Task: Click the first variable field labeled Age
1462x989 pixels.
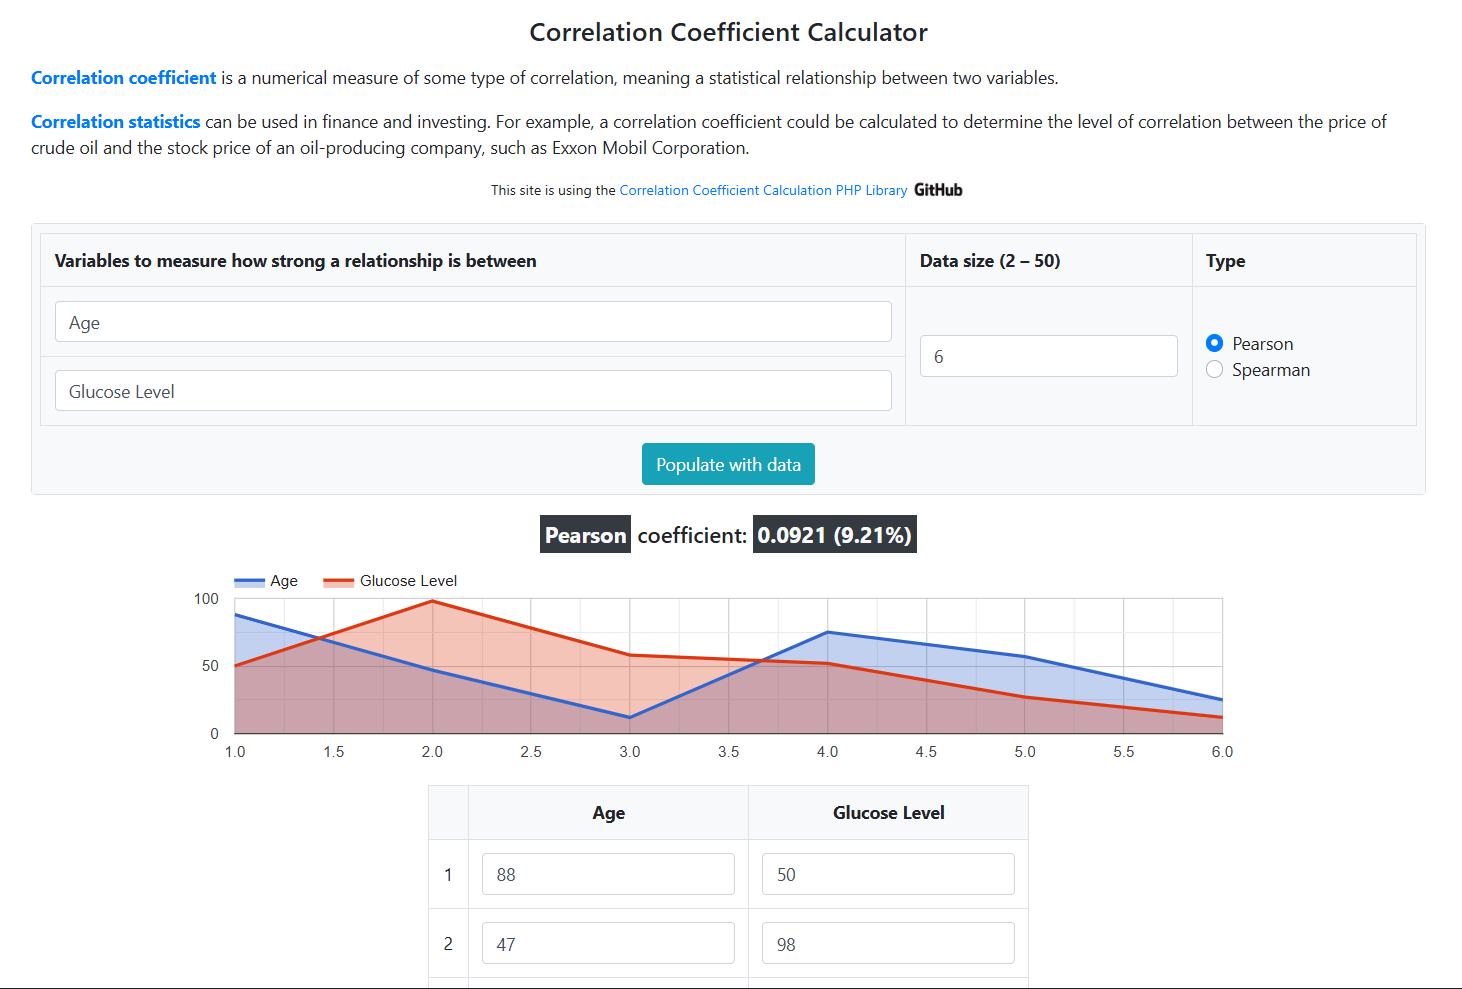Action: pyautogui.click(x=472, y=321)
